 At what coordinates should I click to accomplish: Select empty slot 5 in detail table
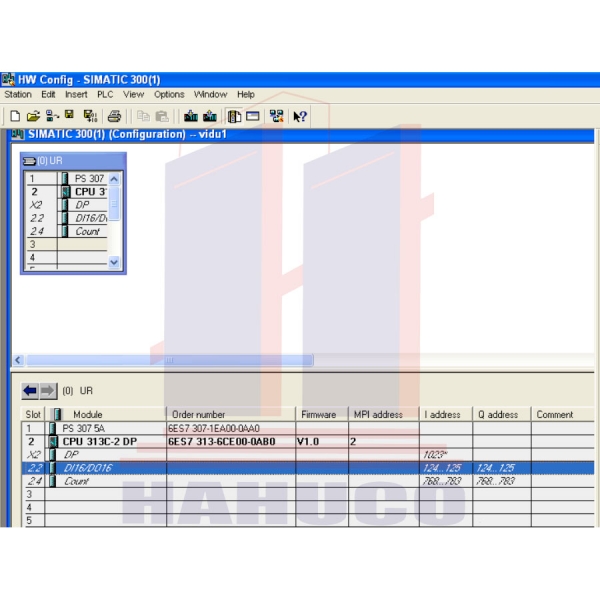pyautogui.click(x=308, y=520)
